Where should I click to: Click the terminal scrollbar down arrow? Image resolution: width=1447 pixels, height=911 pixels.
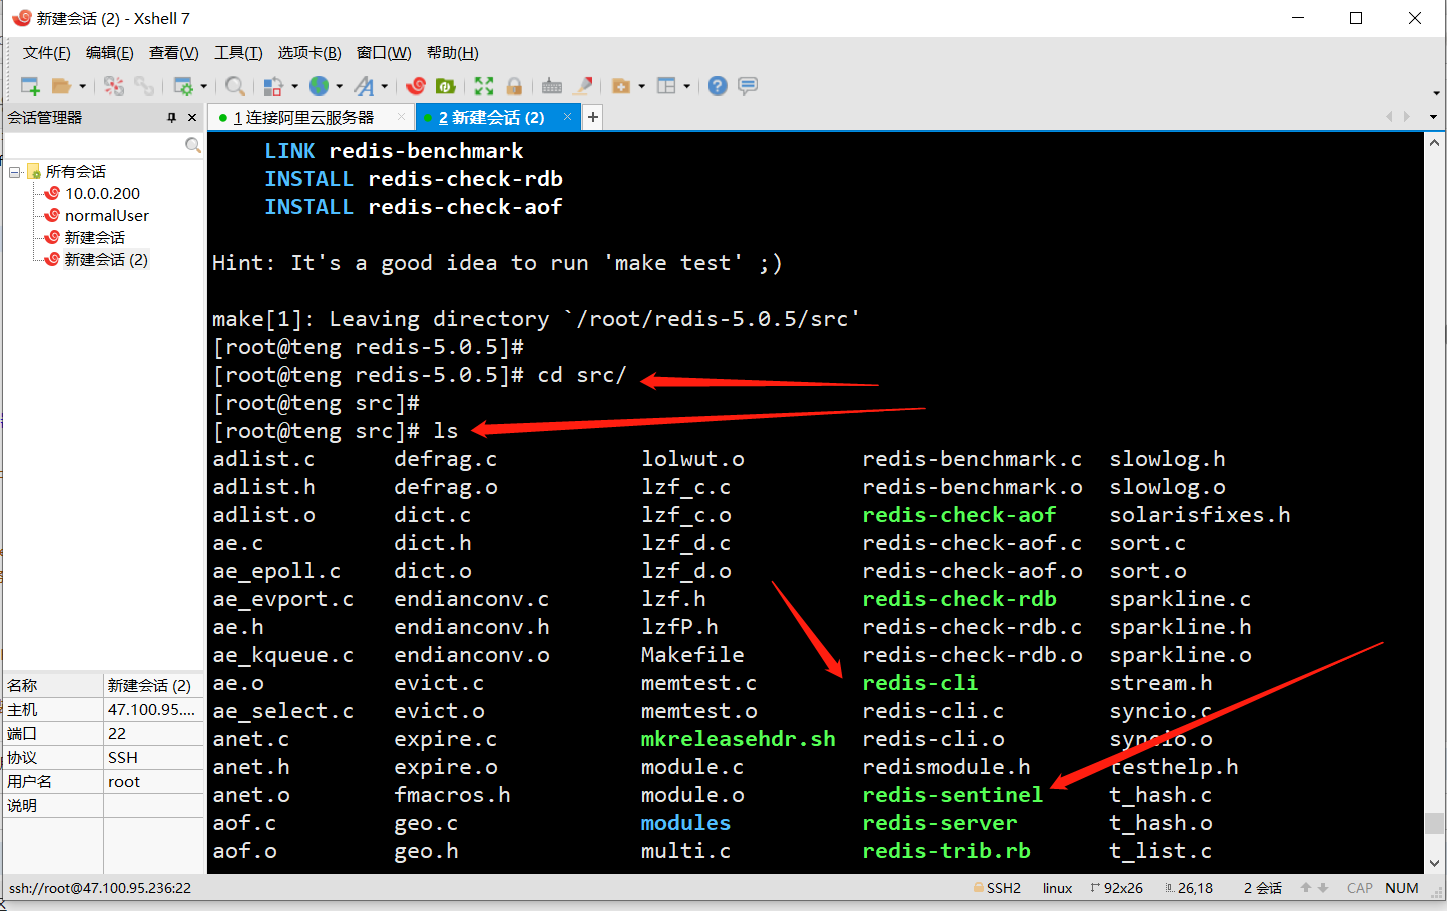(x=1434, y=863)
